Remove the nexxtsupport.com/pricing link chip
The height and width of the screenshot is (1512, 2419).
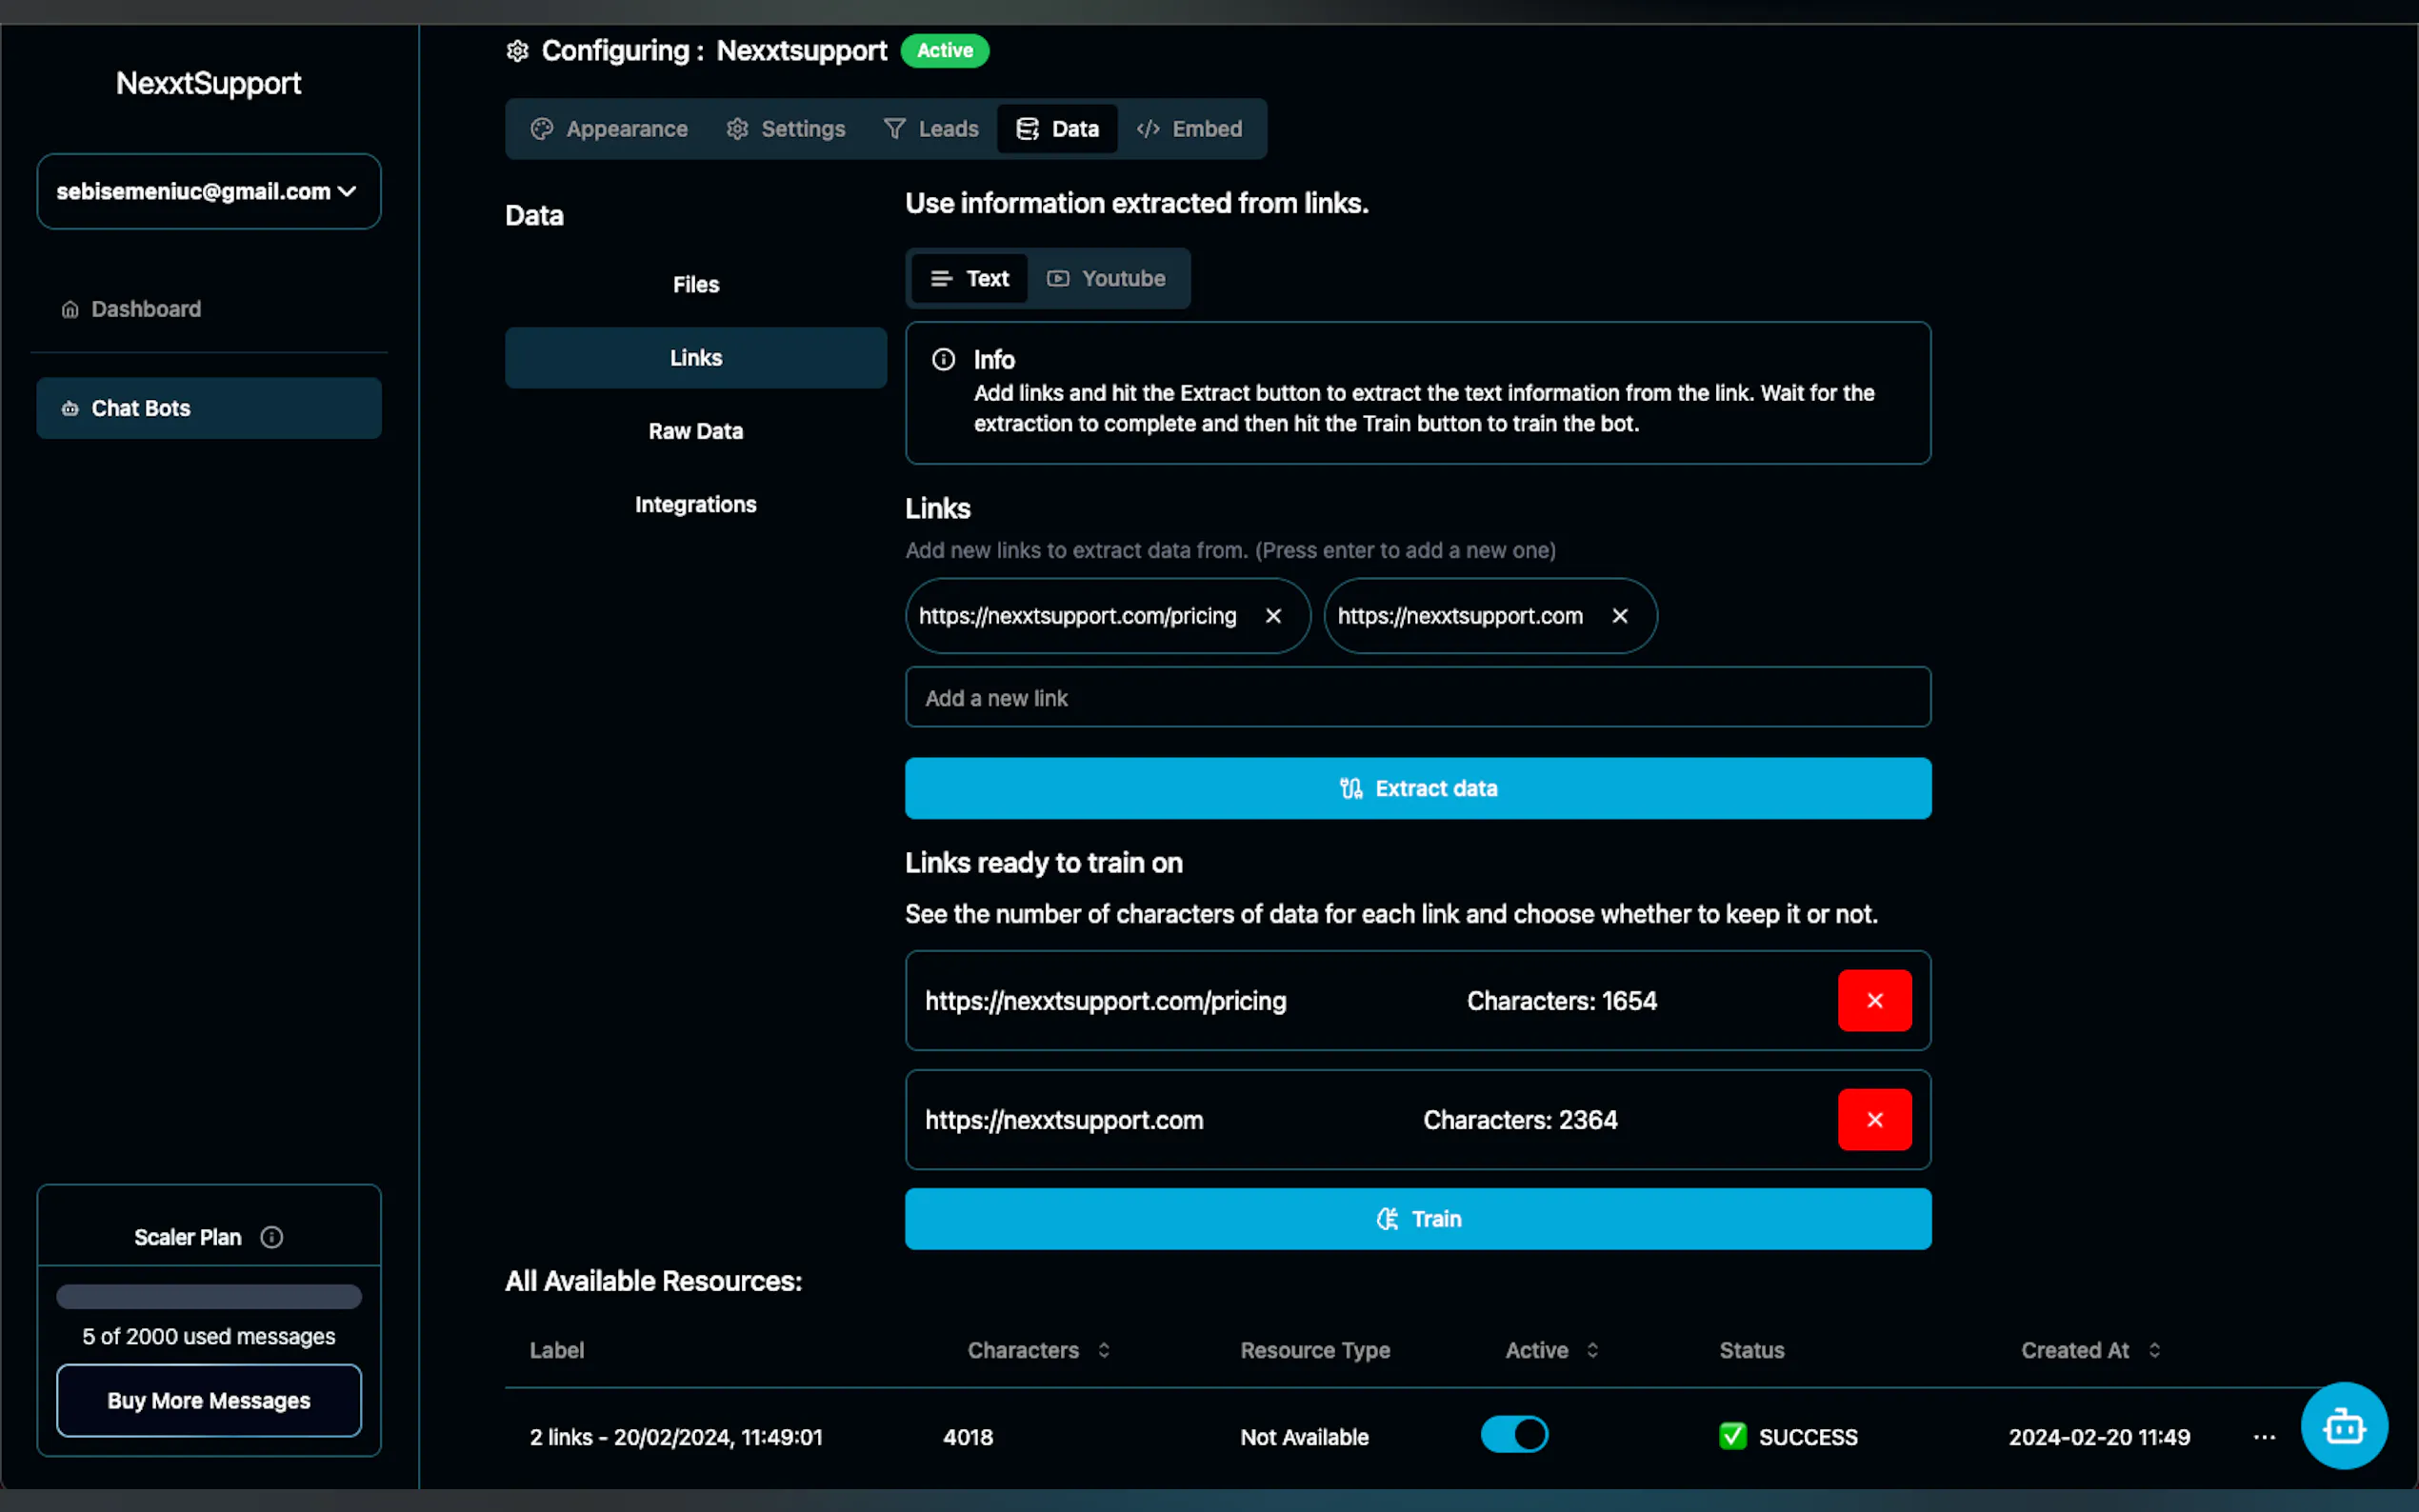point(1273,616)
